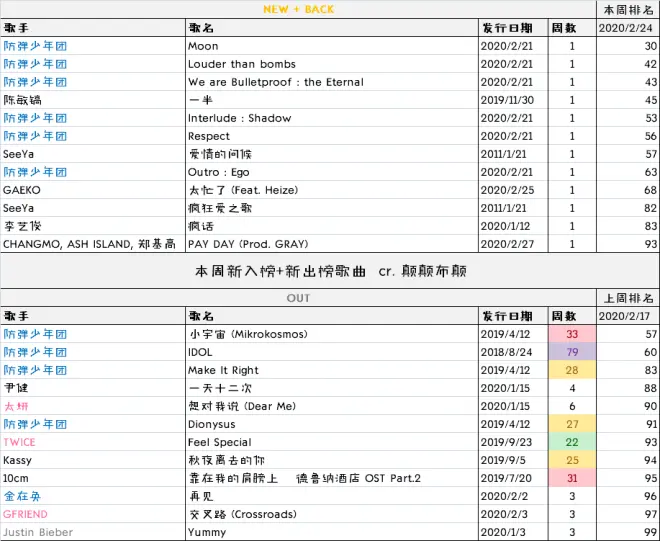Select the '本周新入榜+新出榜歌曲' caption
This screenshot has width=660, height=541.
pos(280,271)
